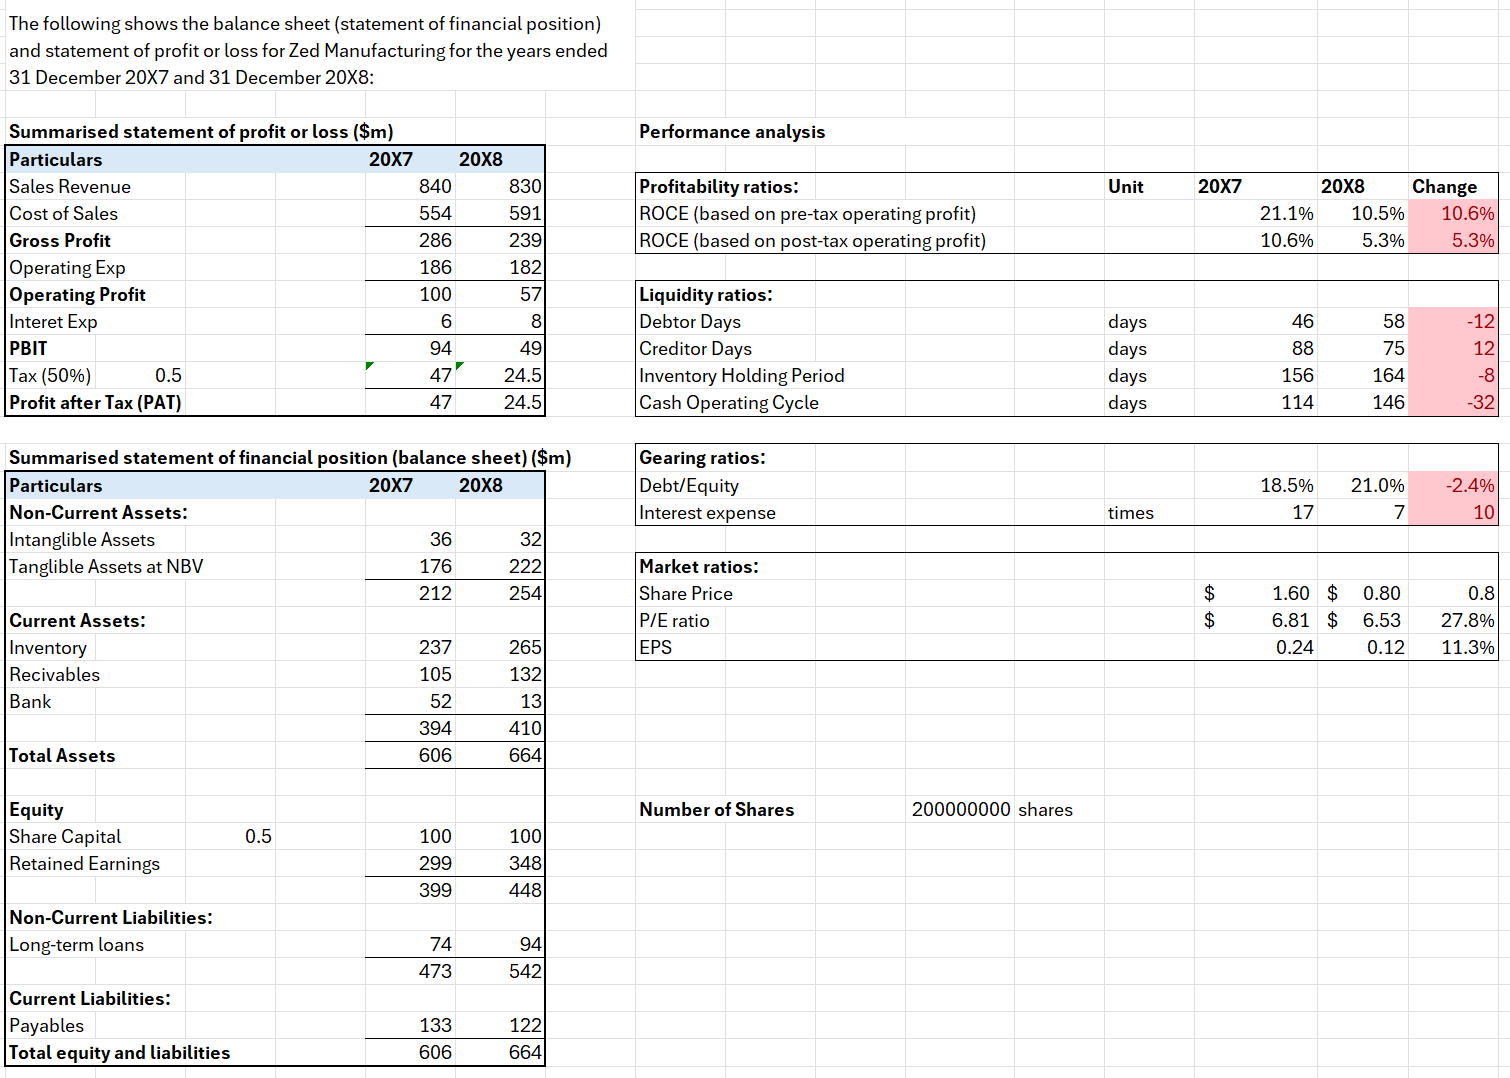
Task: Click the Cash Operating Cycle change cell
Action: pyautogui.click(x=1453, y=402)
